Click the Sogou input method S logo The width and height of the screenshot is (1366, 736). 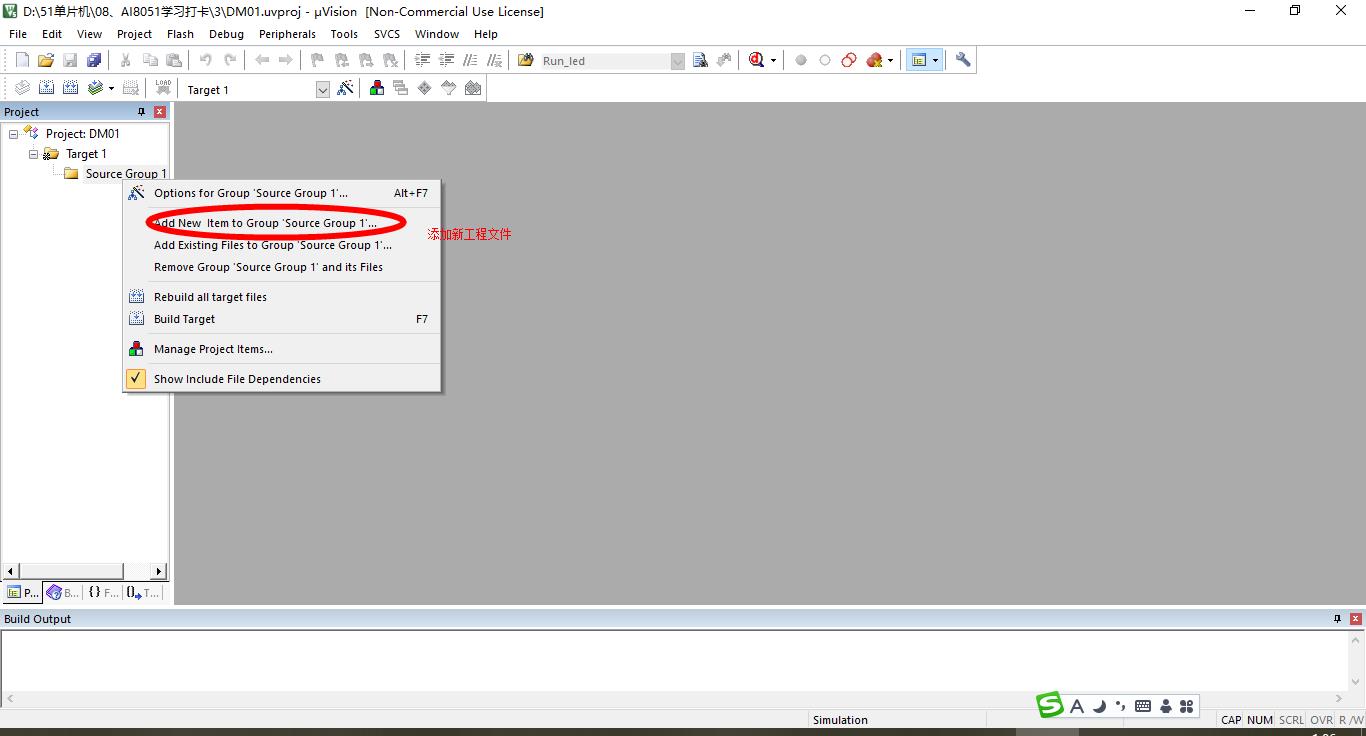click(x=1050, y=705)
